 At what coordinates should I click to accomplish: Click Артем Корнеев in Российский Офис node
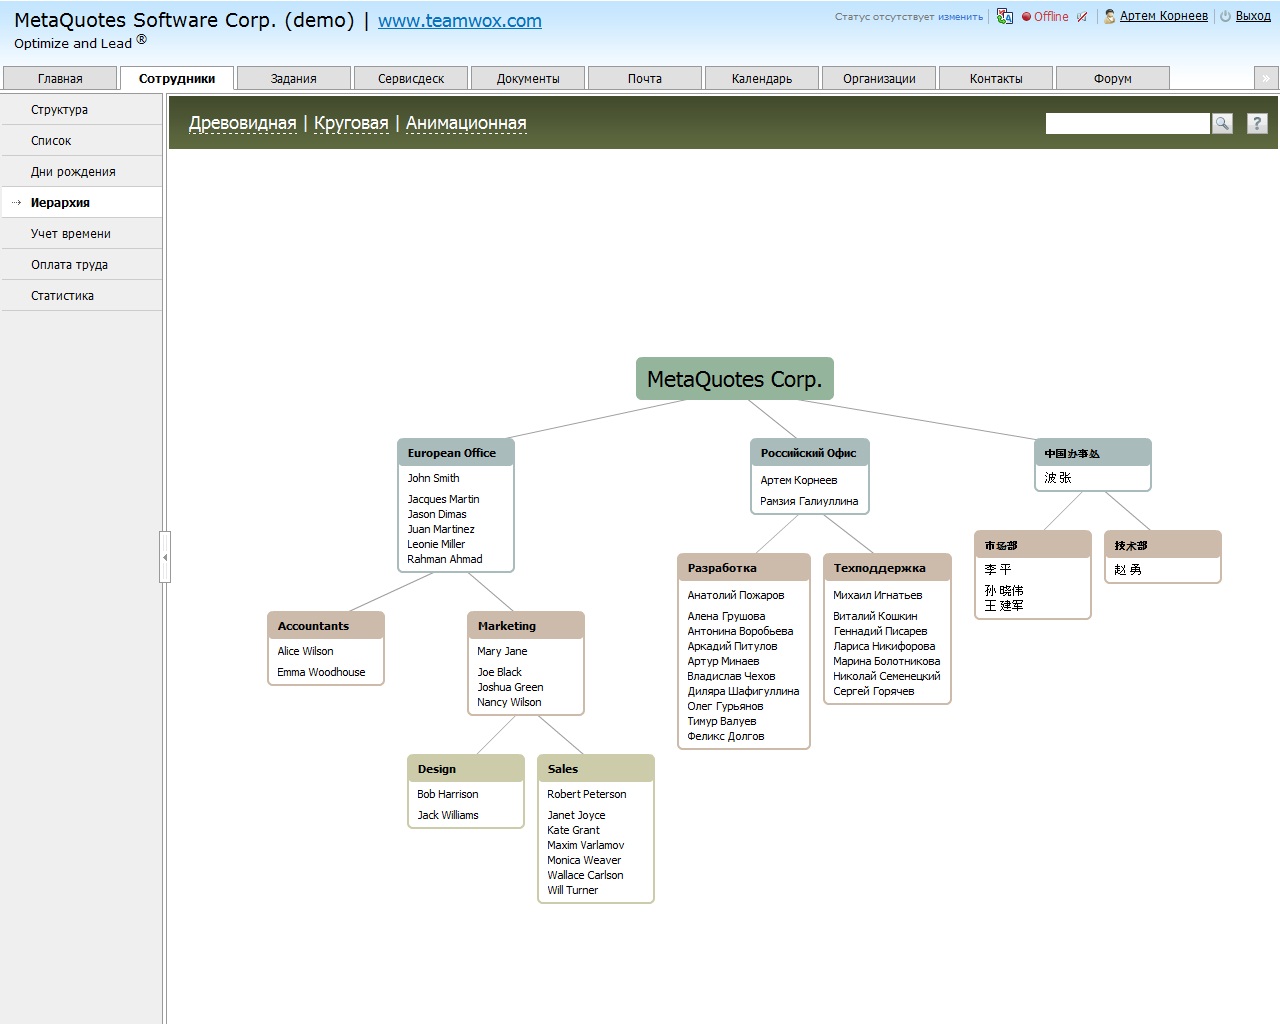tap(799, 480)
